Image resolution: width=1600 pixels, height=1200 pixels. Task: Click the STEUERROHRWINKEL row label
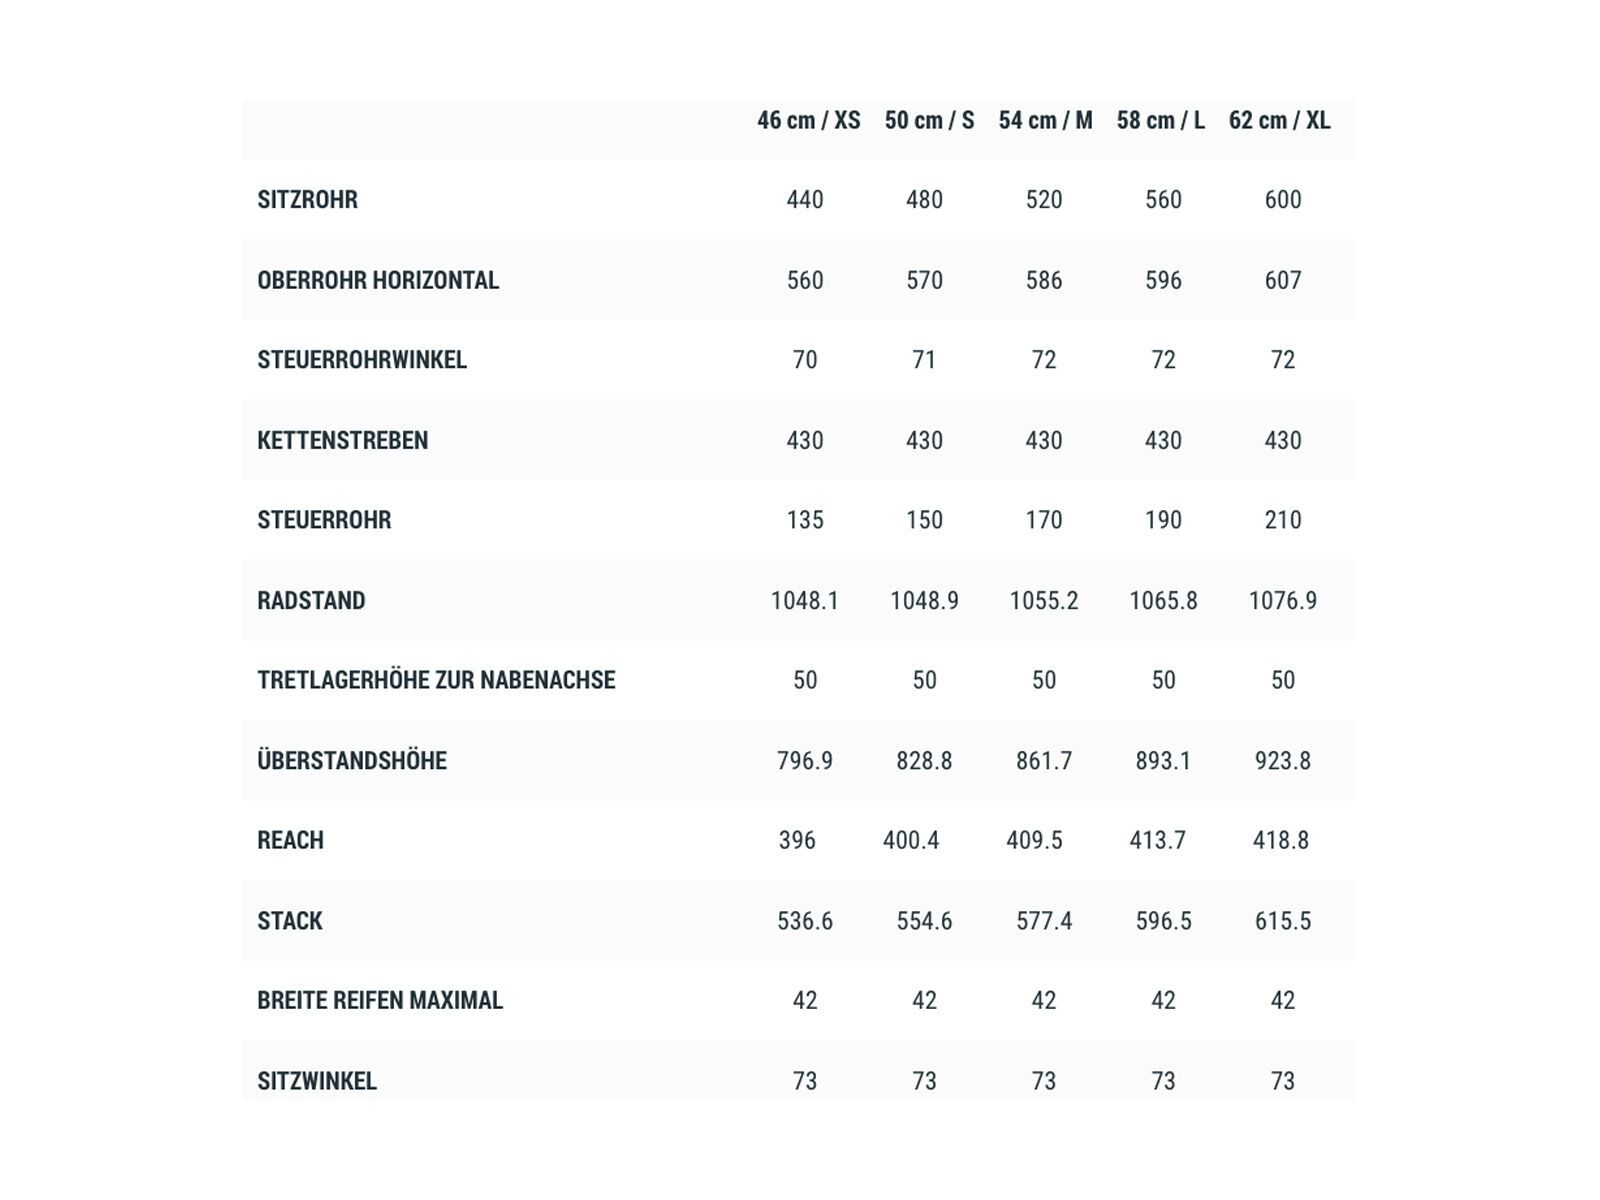click(362, 360)
